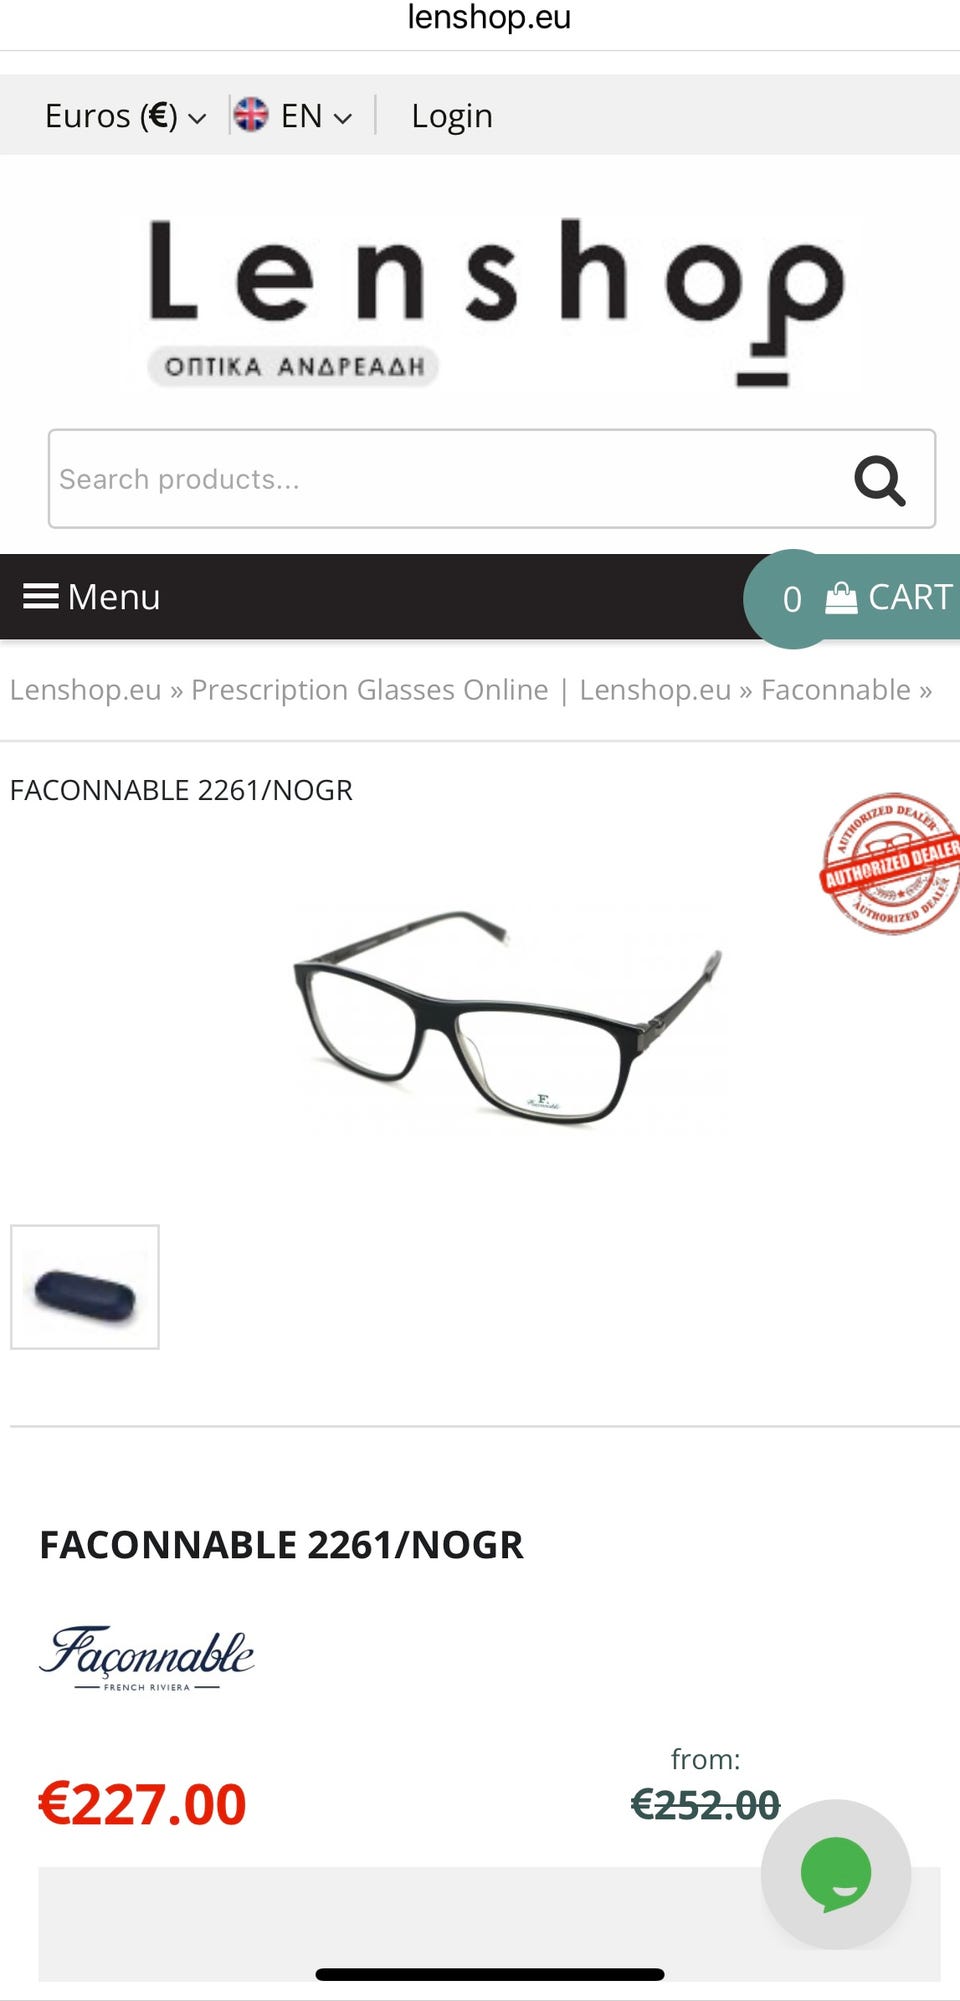This screenshot has height=2001, width=960.
Task: Open the green chat bubble widget
Action: [836, 1874]
